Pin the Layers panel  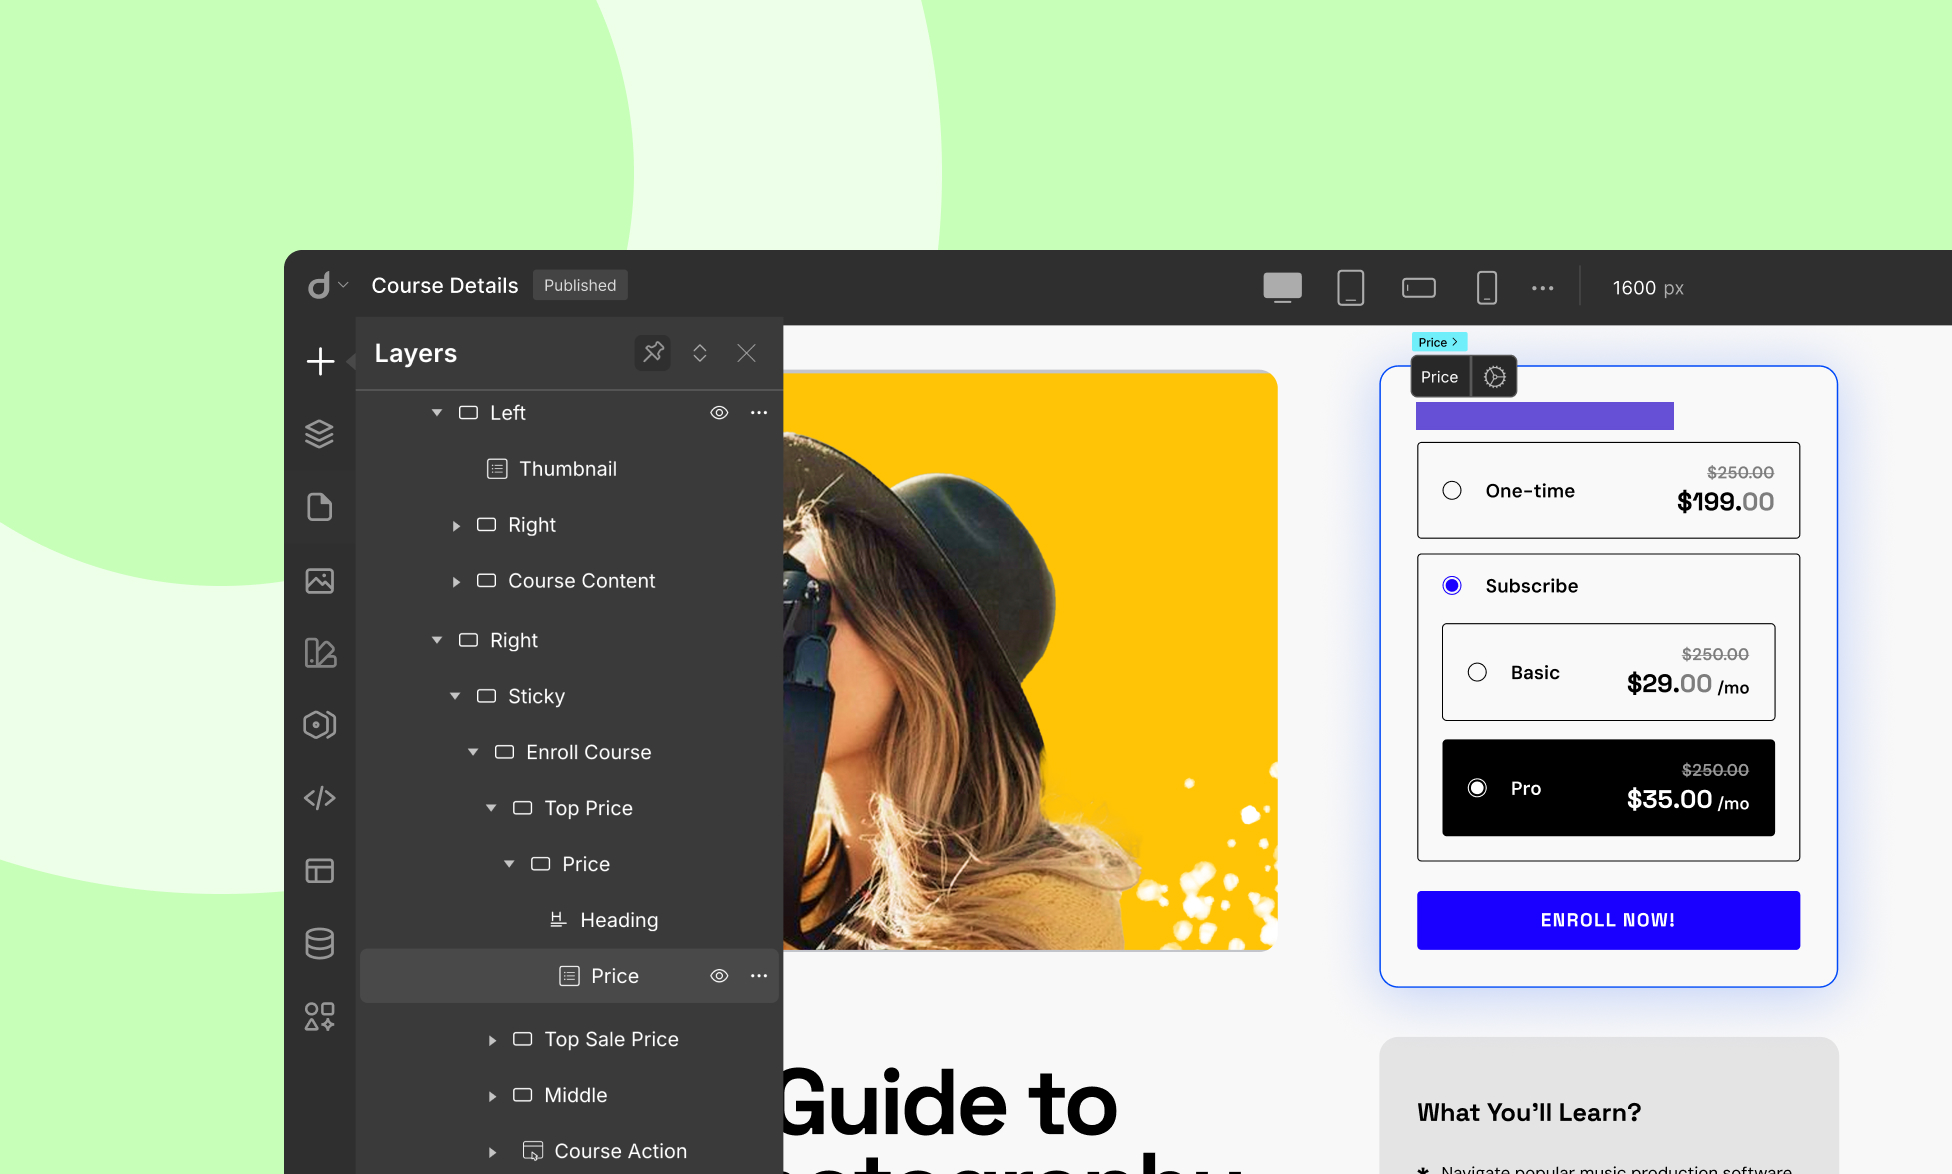point(653,352)
